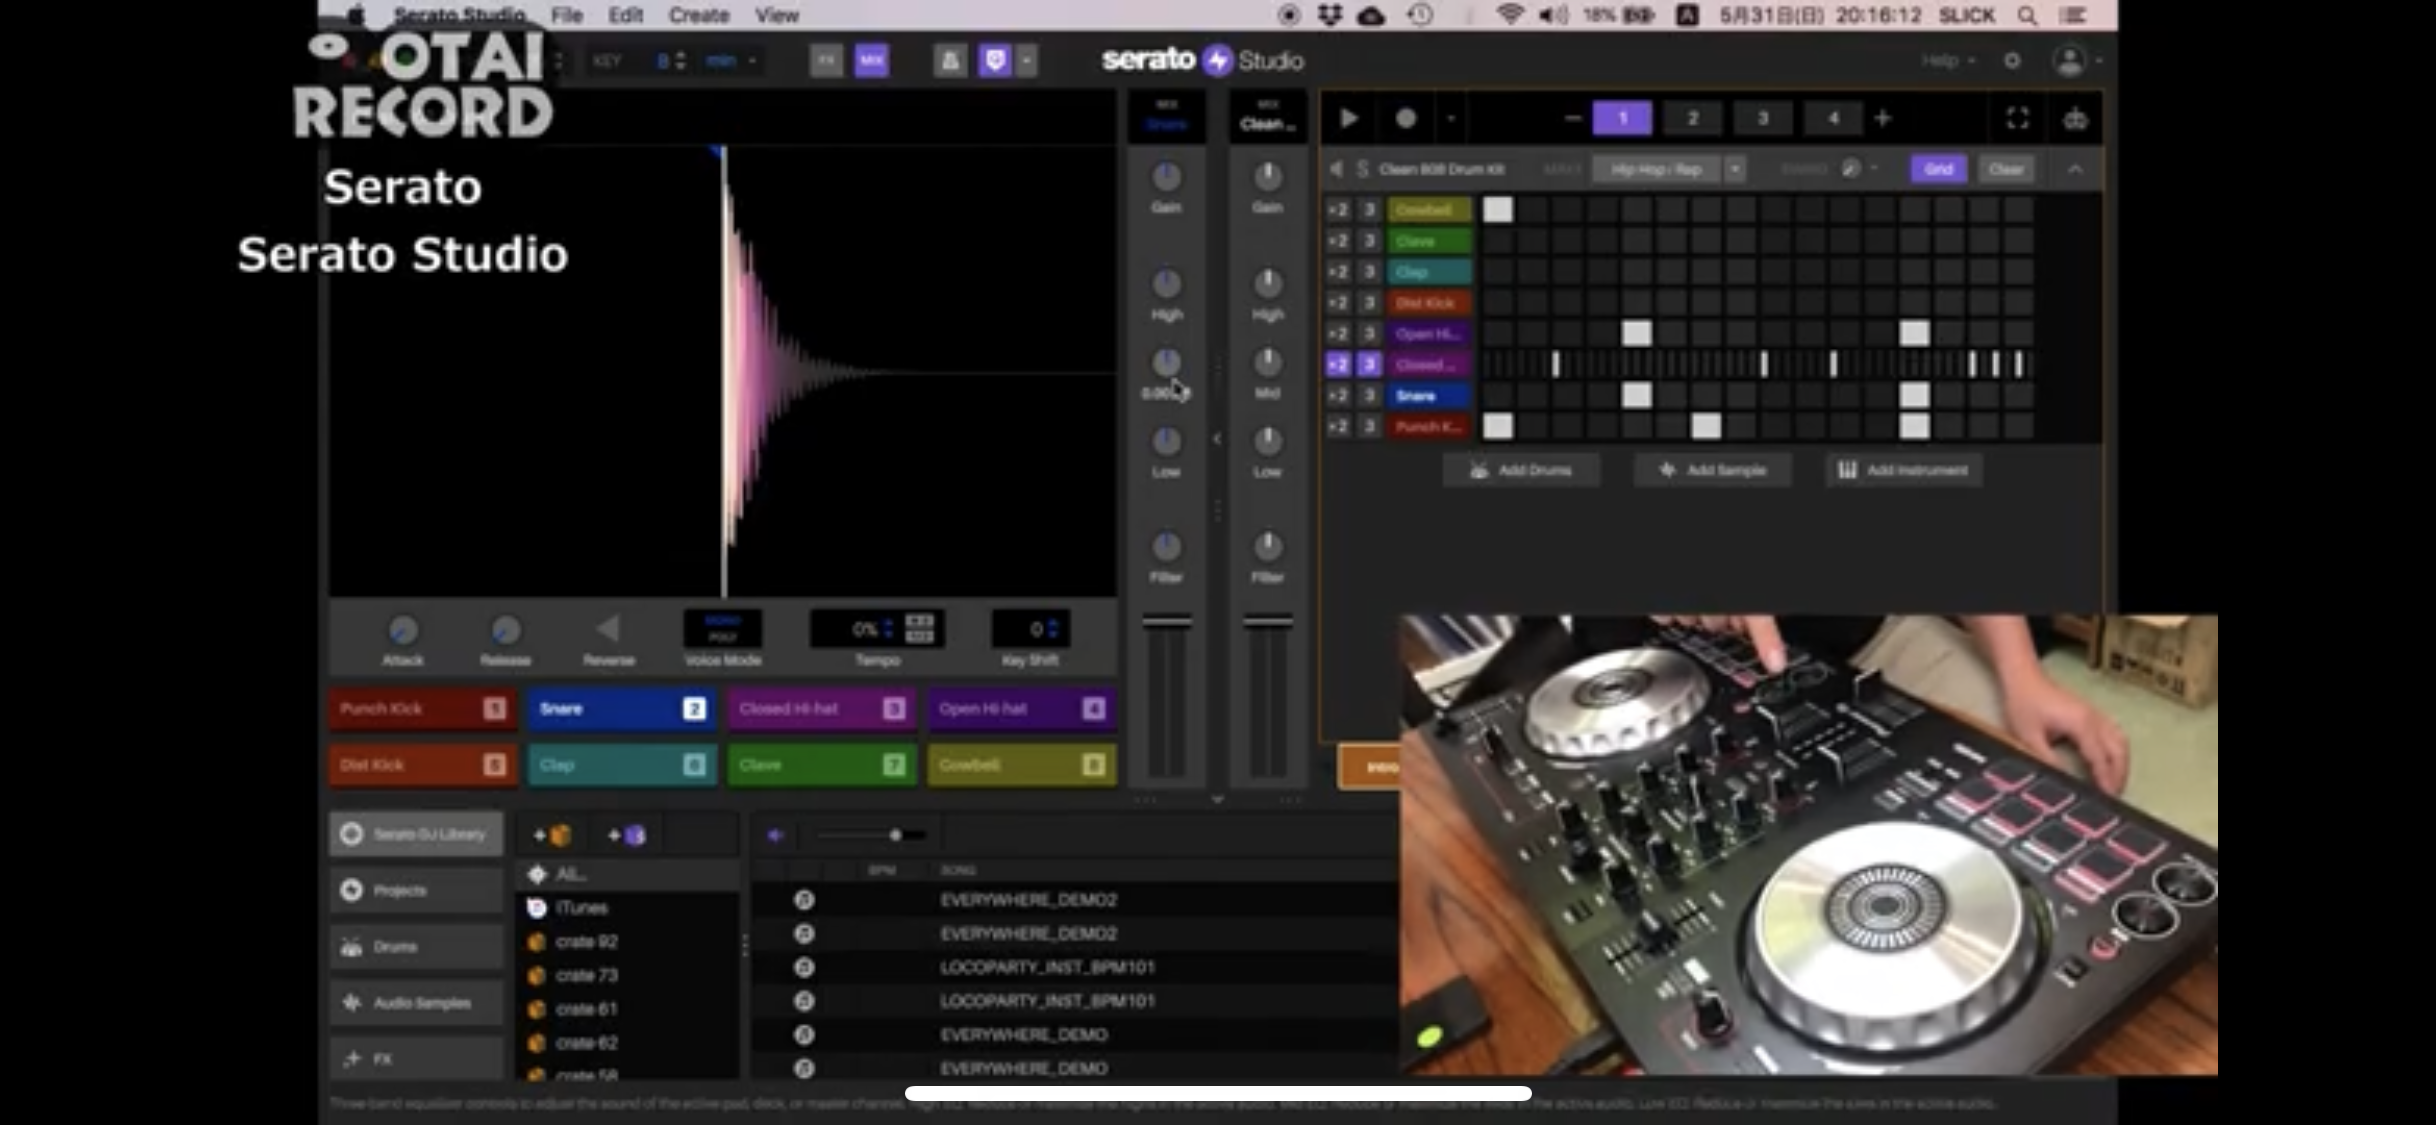Toggle the Reverse arrow icon
Viewport: 2436px width, 1125px height.
tap(608, 629)
